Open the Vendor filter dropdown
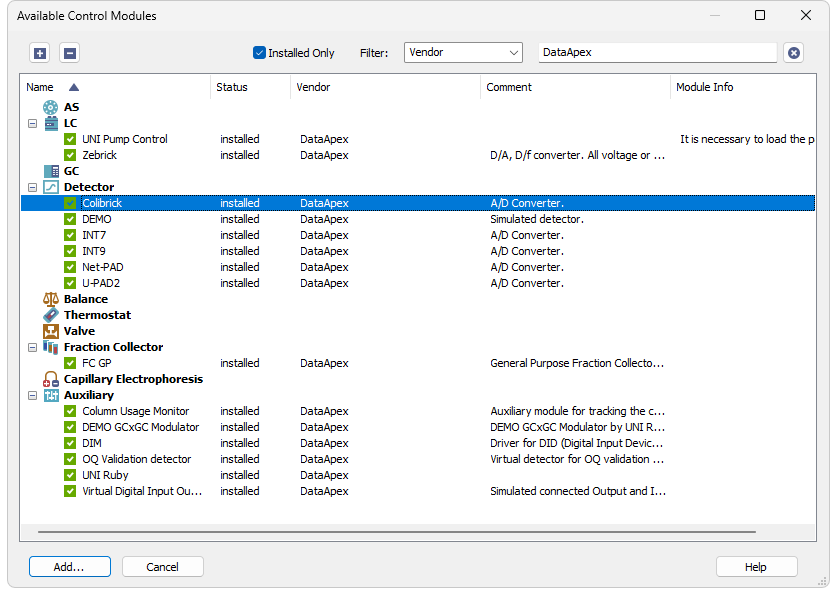The height and width of the screenshot is (595, 837). point(463,53)
